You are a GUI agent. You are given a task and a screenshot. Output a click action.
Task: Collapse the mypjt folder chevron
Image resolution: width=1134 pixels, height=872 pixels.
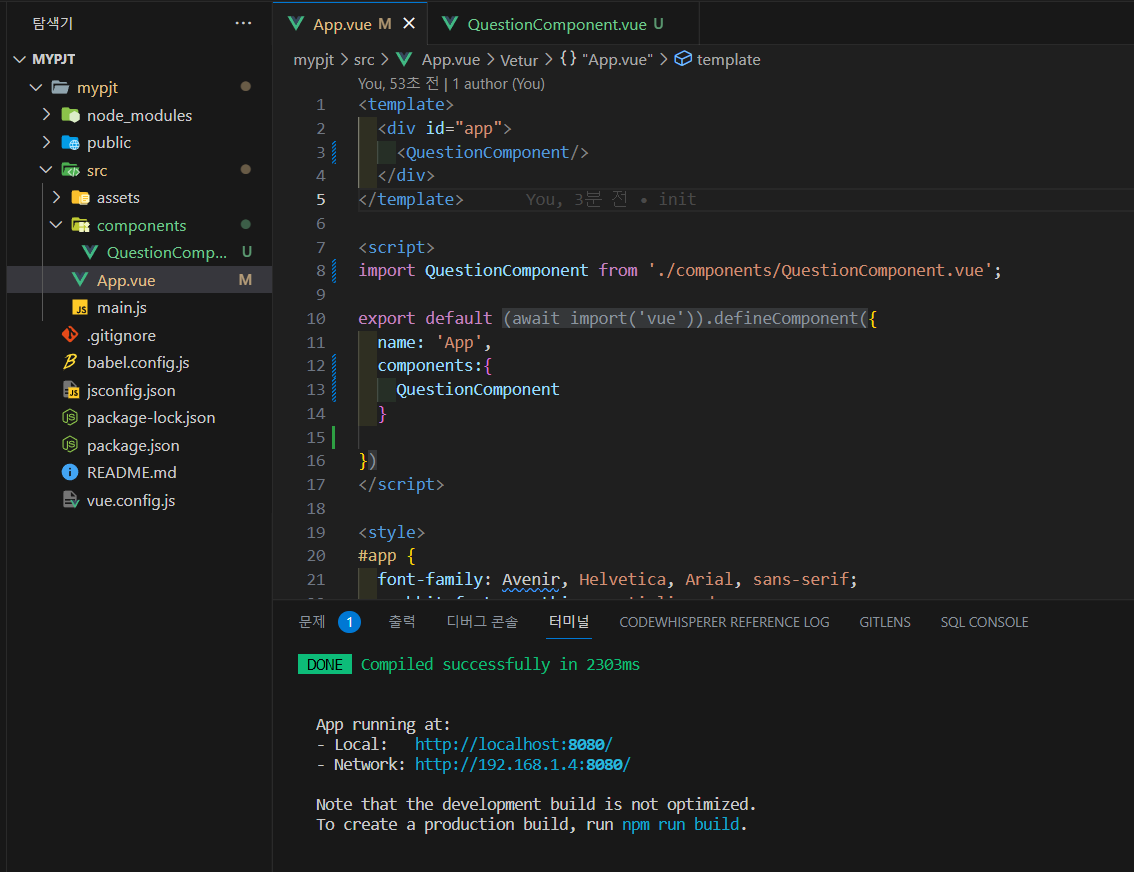pyautogui.click(x=35, y=87)
